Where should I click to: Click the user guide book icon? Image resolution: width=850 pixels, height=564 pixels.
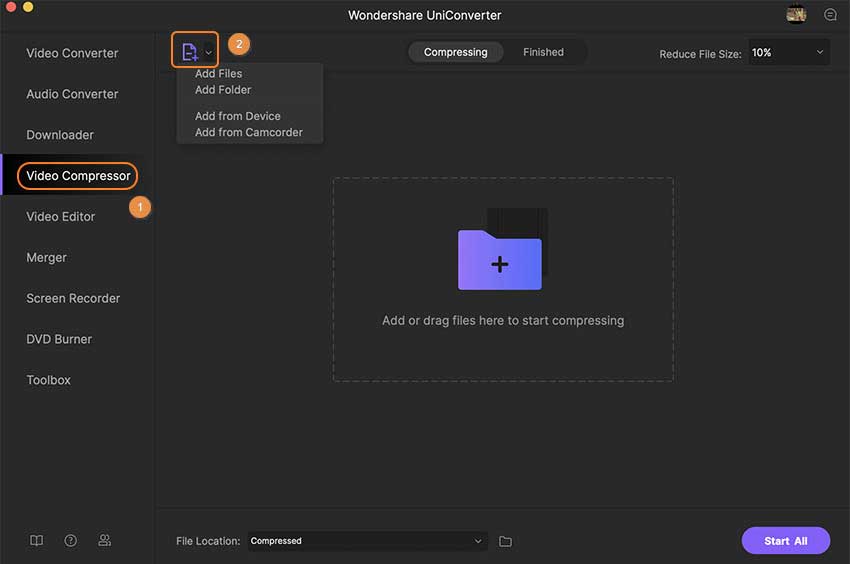tap(36, 540)
